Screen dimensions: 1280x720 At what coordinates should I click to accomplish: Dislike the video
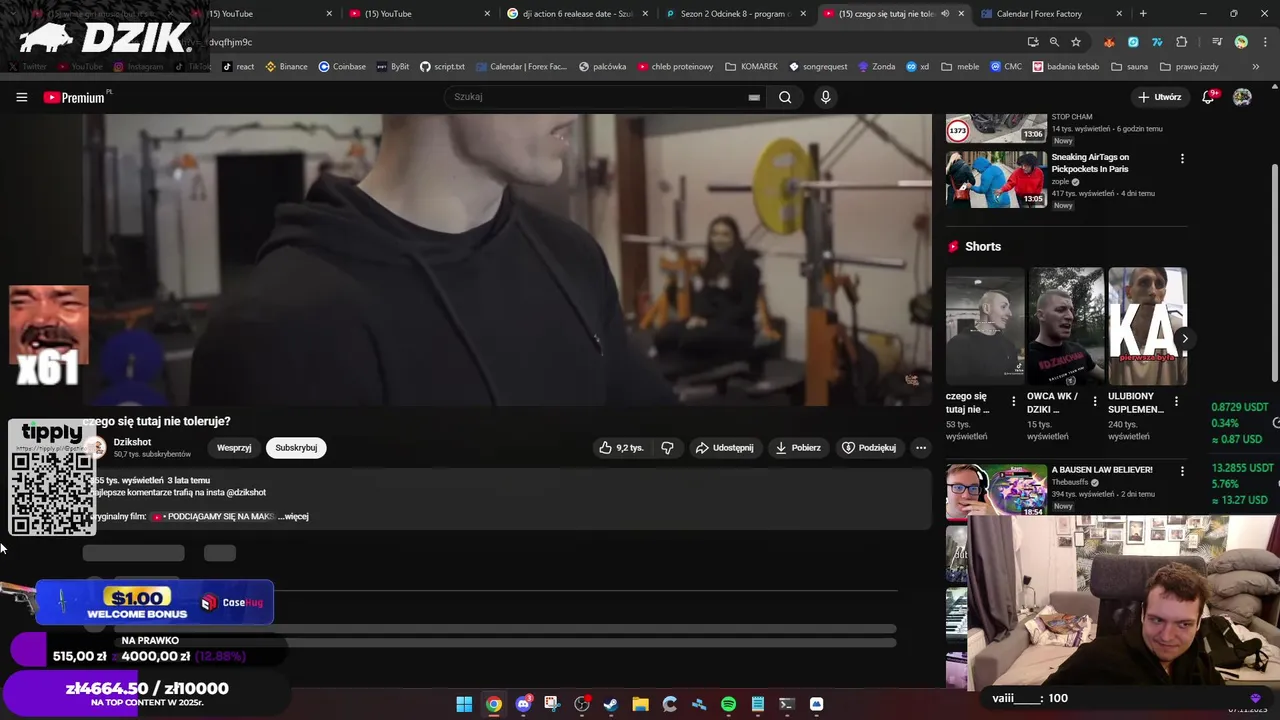pyautogui.click(x=667, y=448)
